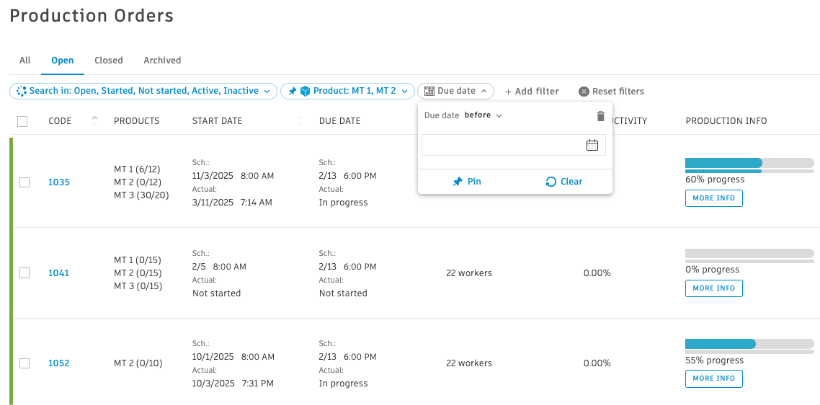The height and width of the screenshot is (405, 820).
Task: Click the Pin button in filter popup
Action: click(467, 182)
